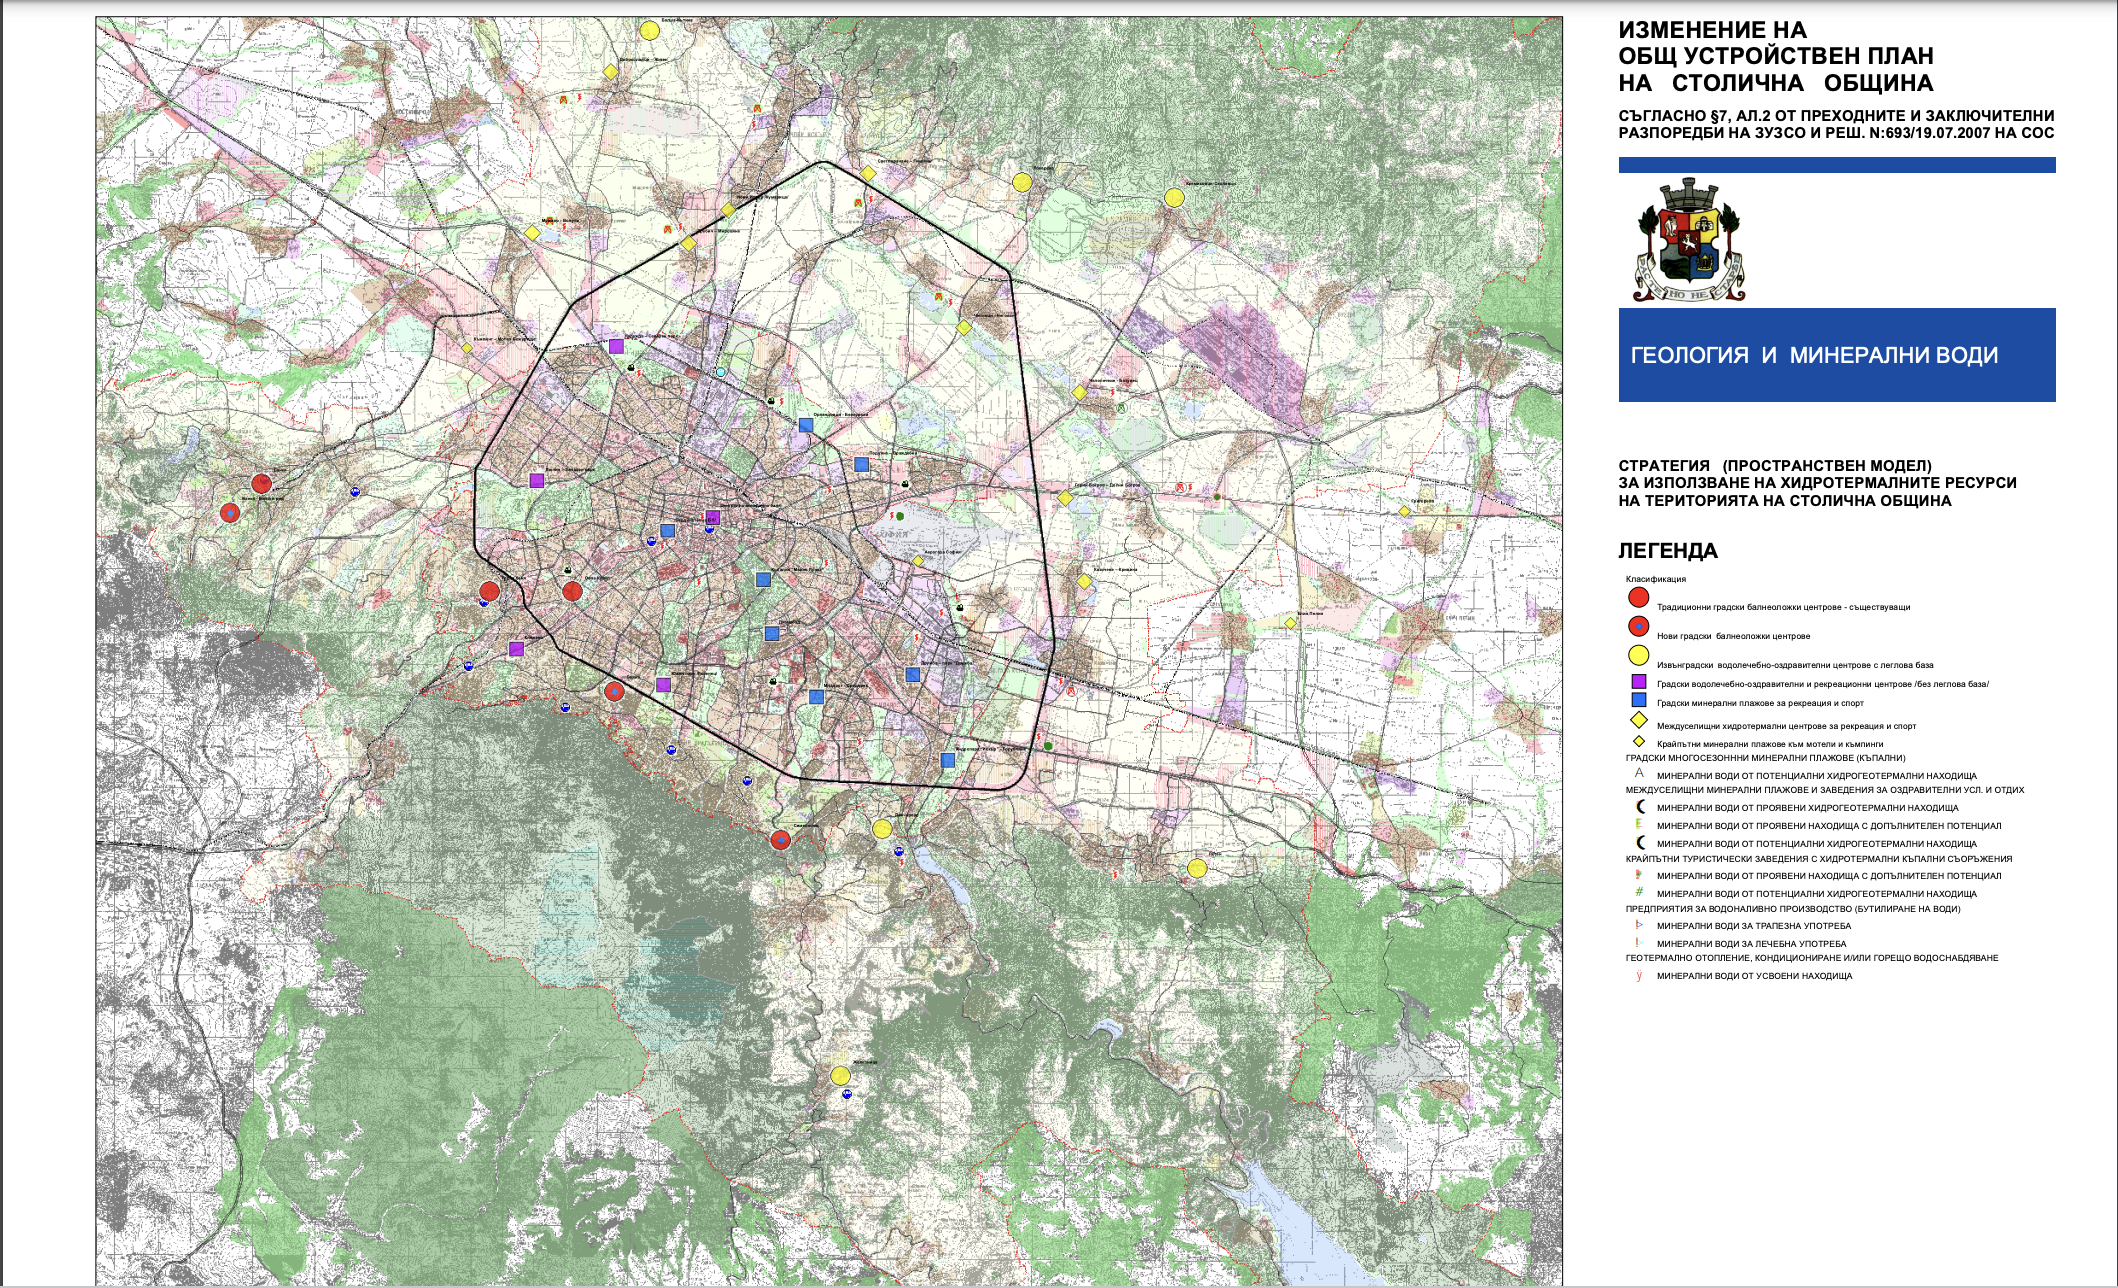
Task: Select label МИНЕРАЛНИ ВОДИ ЗА ЛЕЧЕБНА УПОТРЕБА
Action: point(1752,943)
